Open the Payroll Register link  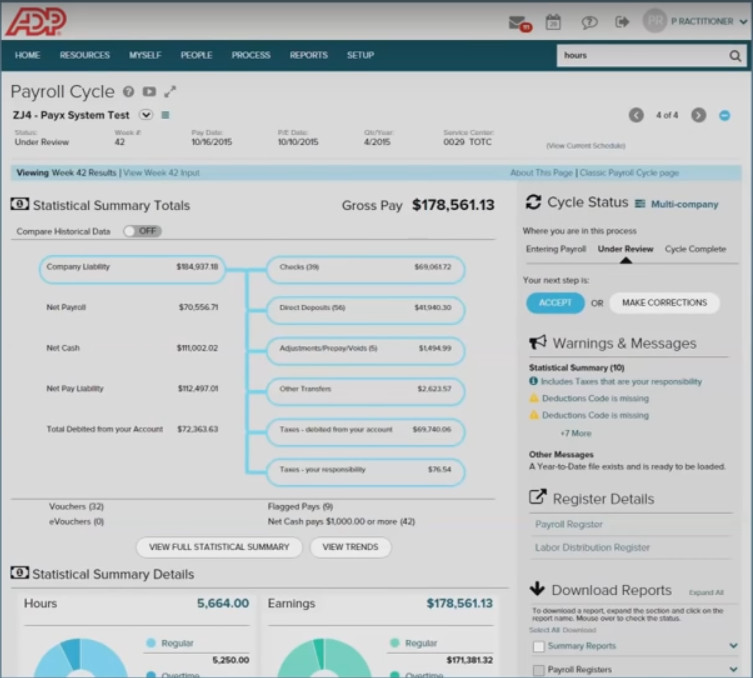tap(569, 524)
